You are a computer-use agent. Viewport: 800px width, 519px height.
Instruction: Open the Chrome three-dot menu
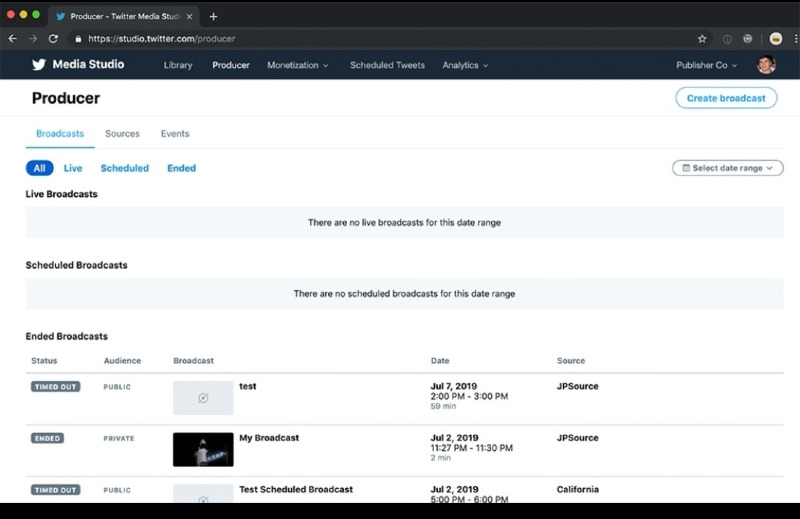795,39
